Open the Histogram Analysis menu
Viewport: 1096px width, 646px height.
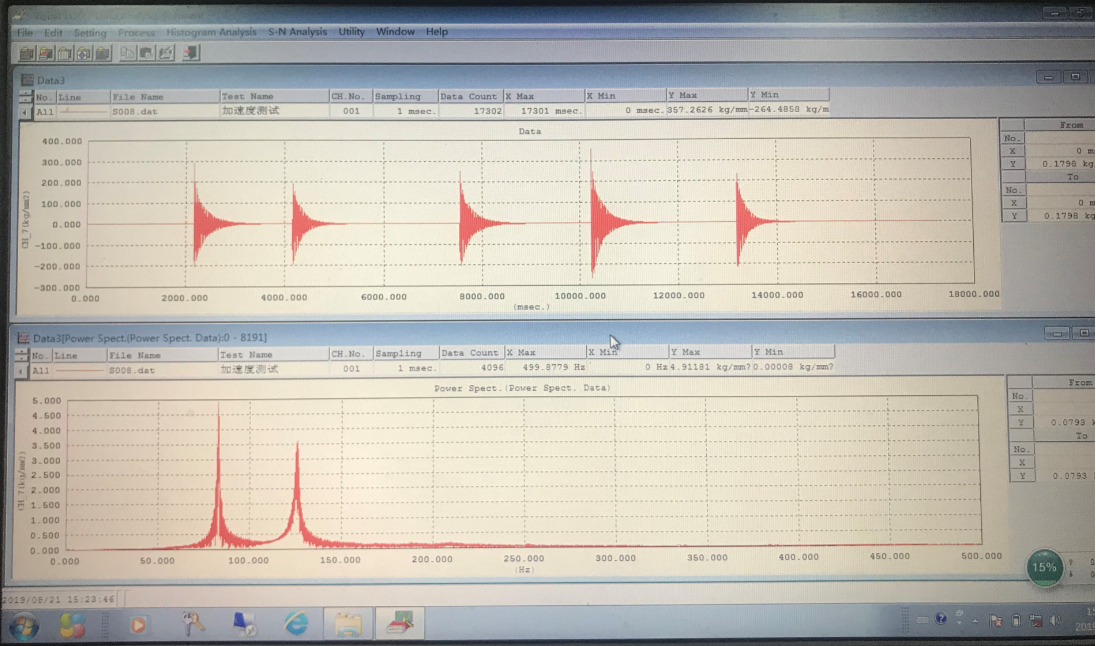click(x=211, y=32)
